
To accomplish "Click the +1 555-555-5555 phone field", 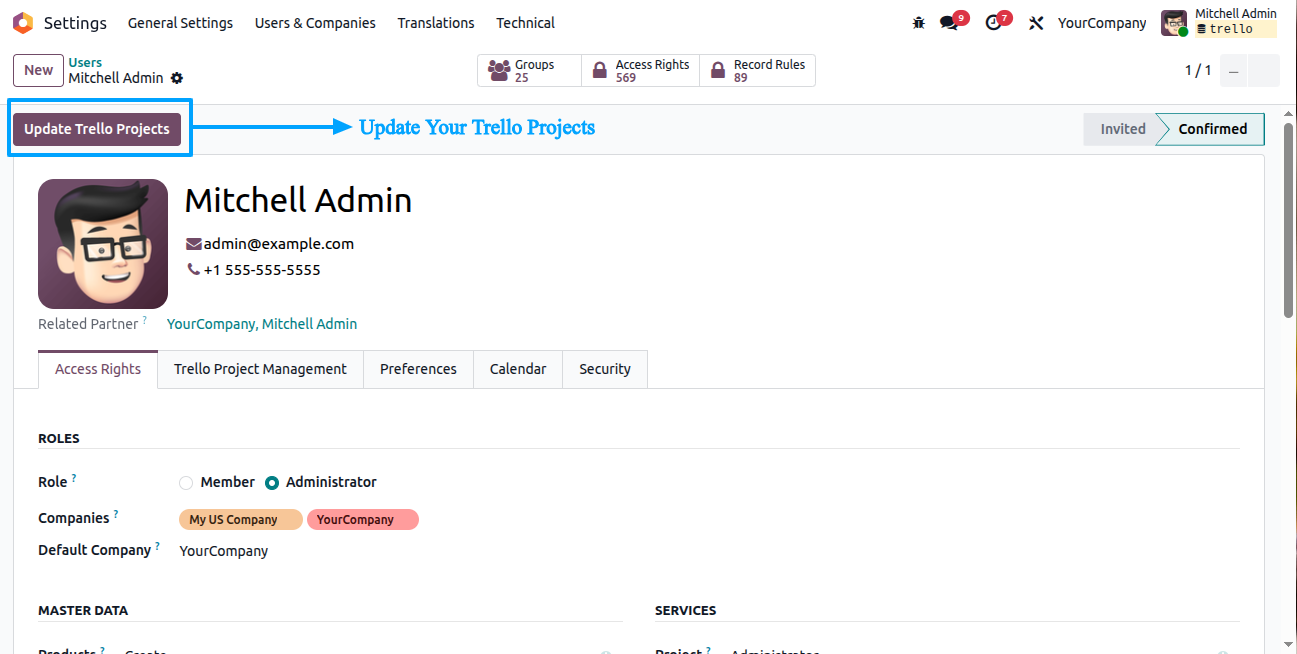I will [262, 270].
